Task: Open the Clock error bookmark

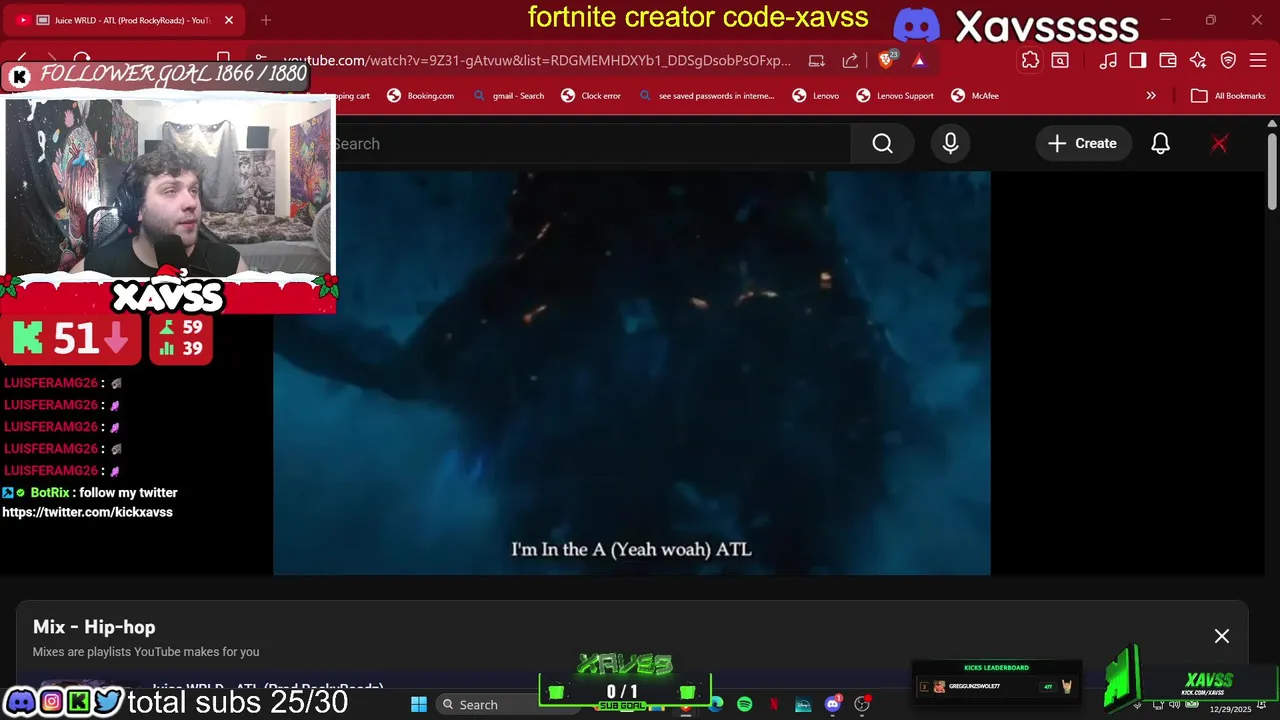Action: (x=591, y=96)
